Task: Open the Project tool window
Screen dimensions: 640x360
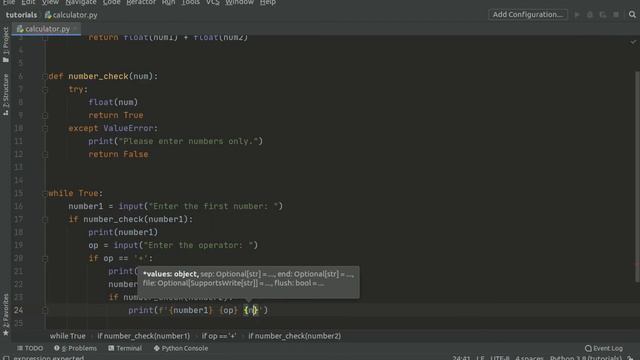Action: [6, 44]
